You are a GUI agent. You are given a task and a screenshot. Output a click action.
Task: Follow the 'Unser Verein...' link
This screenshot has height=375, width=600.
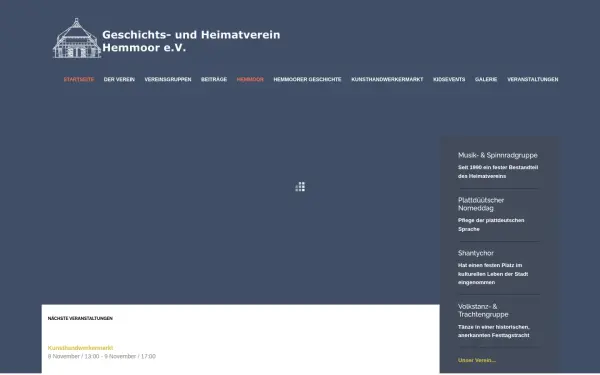[x=476, y=360]
